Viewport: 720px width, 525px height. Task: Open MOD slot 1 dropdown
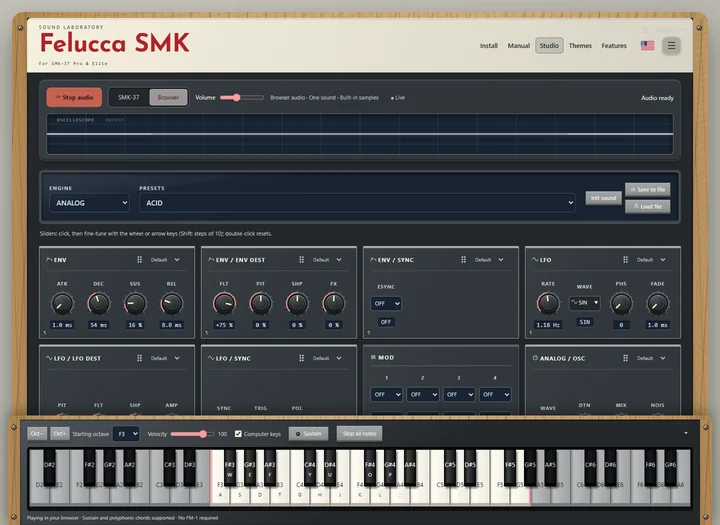(386, 394)
